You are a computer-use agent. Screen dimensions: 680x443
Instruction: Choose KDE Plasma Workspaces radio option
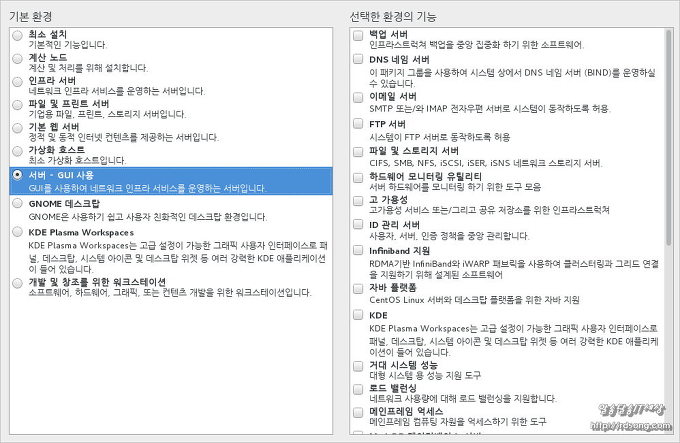point(18,232)
